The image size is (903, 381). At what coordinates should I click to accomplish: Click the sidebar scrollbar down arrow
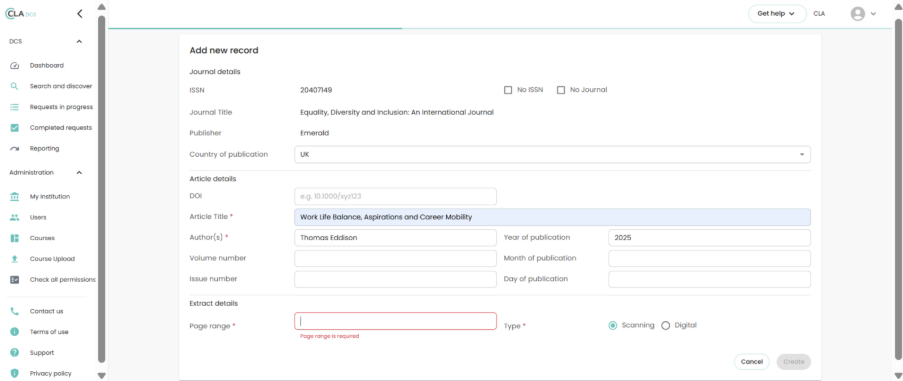[x=101, y=375]
